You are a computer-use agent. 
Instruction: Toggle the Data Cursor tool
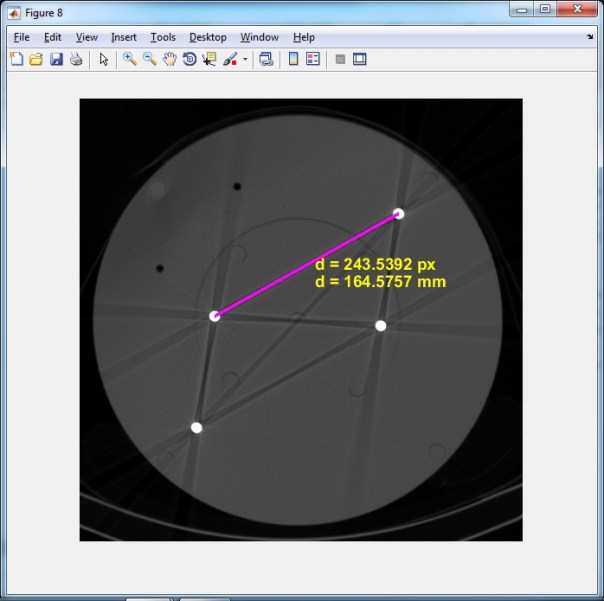click(208, 60)
